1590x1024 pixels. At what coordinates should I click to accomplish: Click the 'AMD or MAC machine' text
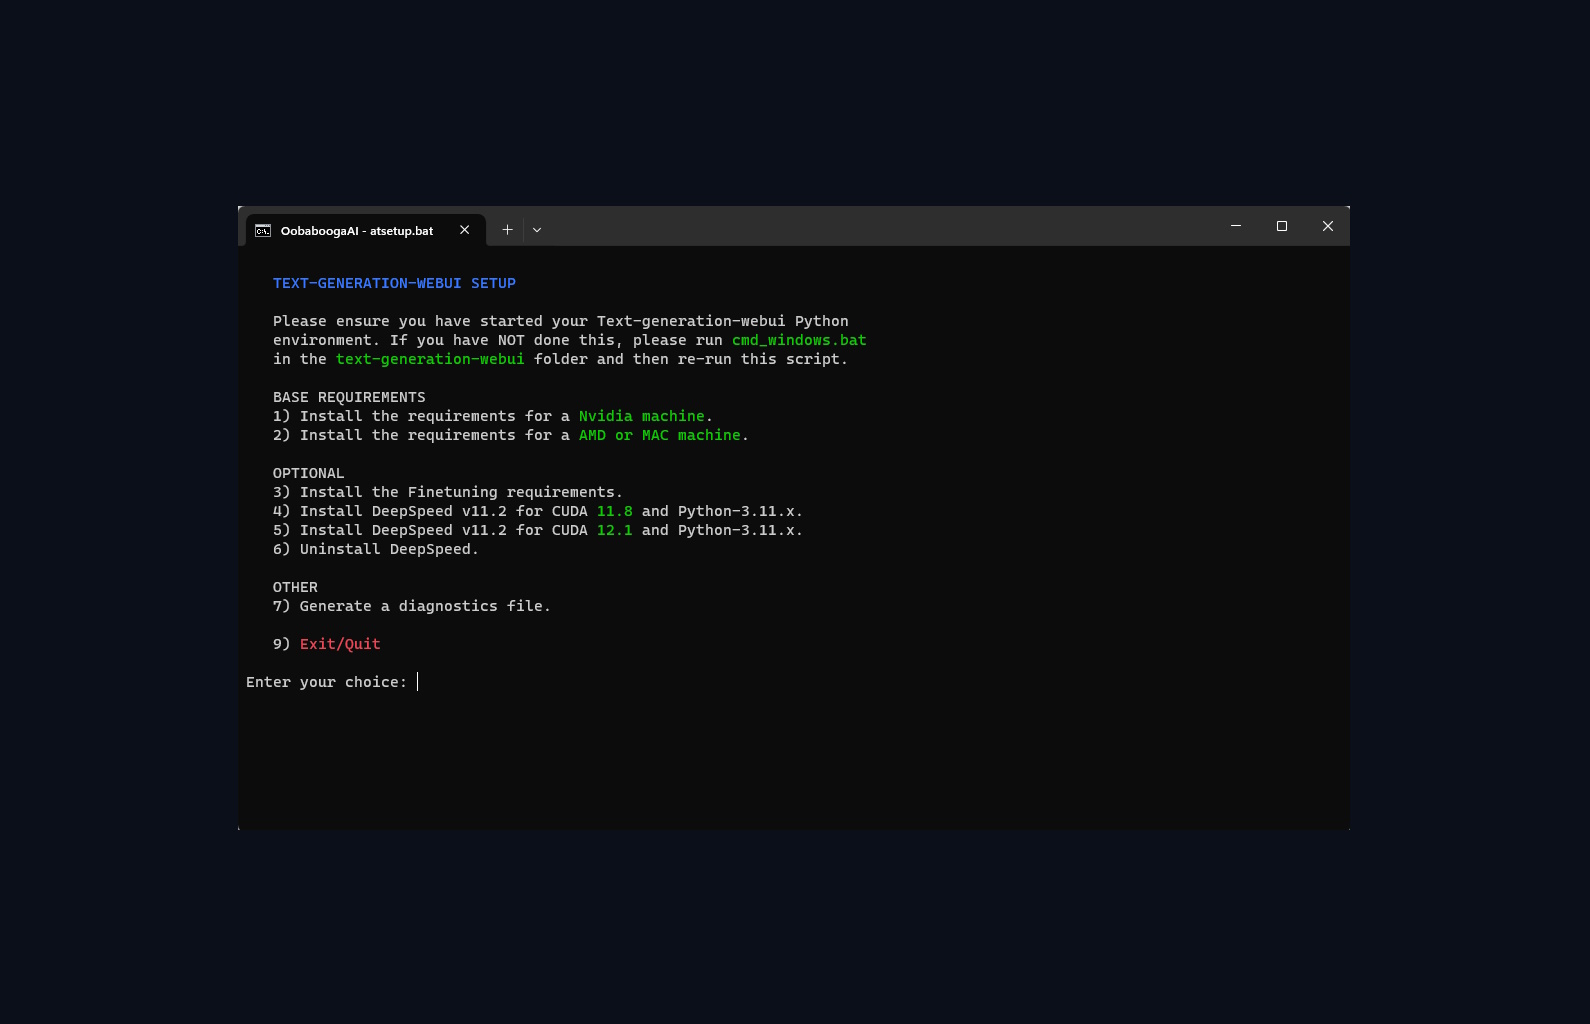click(660, 435)
